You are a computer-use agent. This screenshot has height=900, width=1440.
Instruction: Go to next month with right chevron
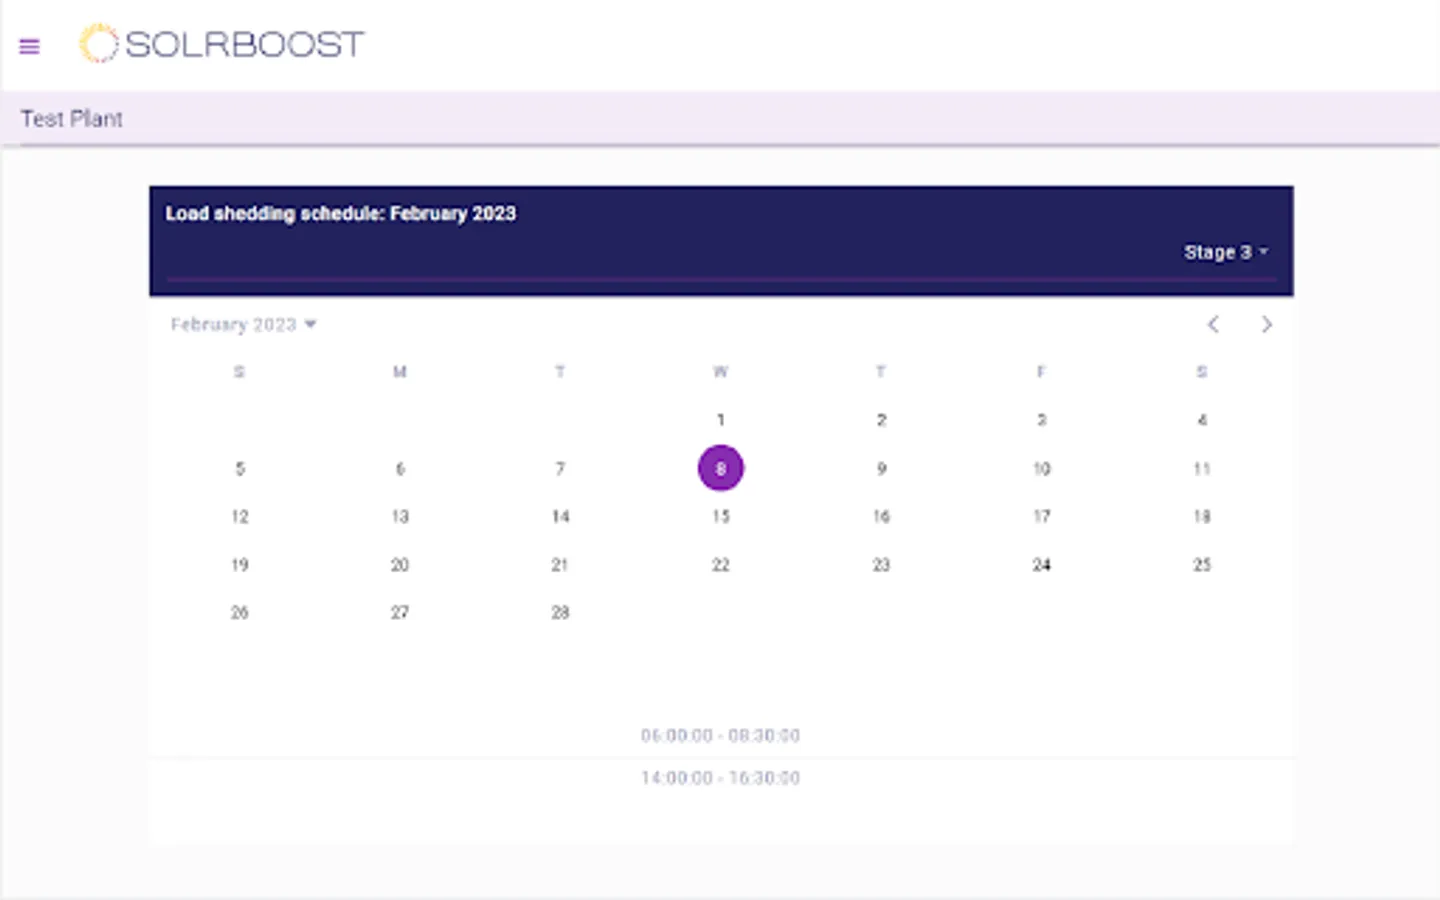1266,324
